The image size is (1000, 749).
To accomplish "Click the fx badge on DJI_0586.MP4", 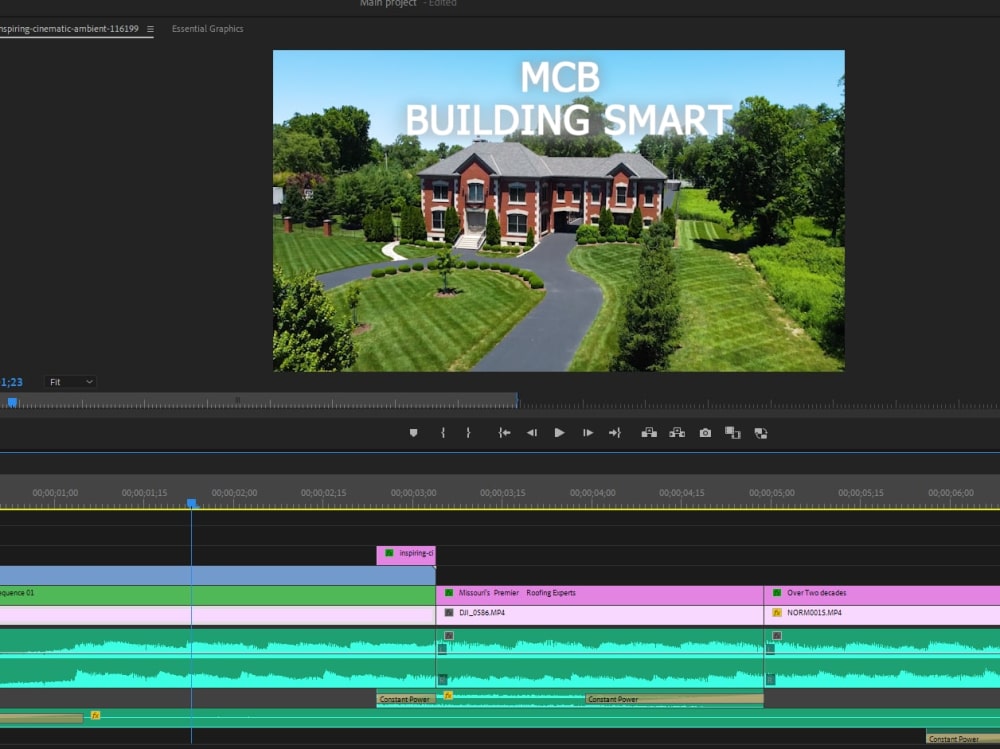I will tap(449, 612).
